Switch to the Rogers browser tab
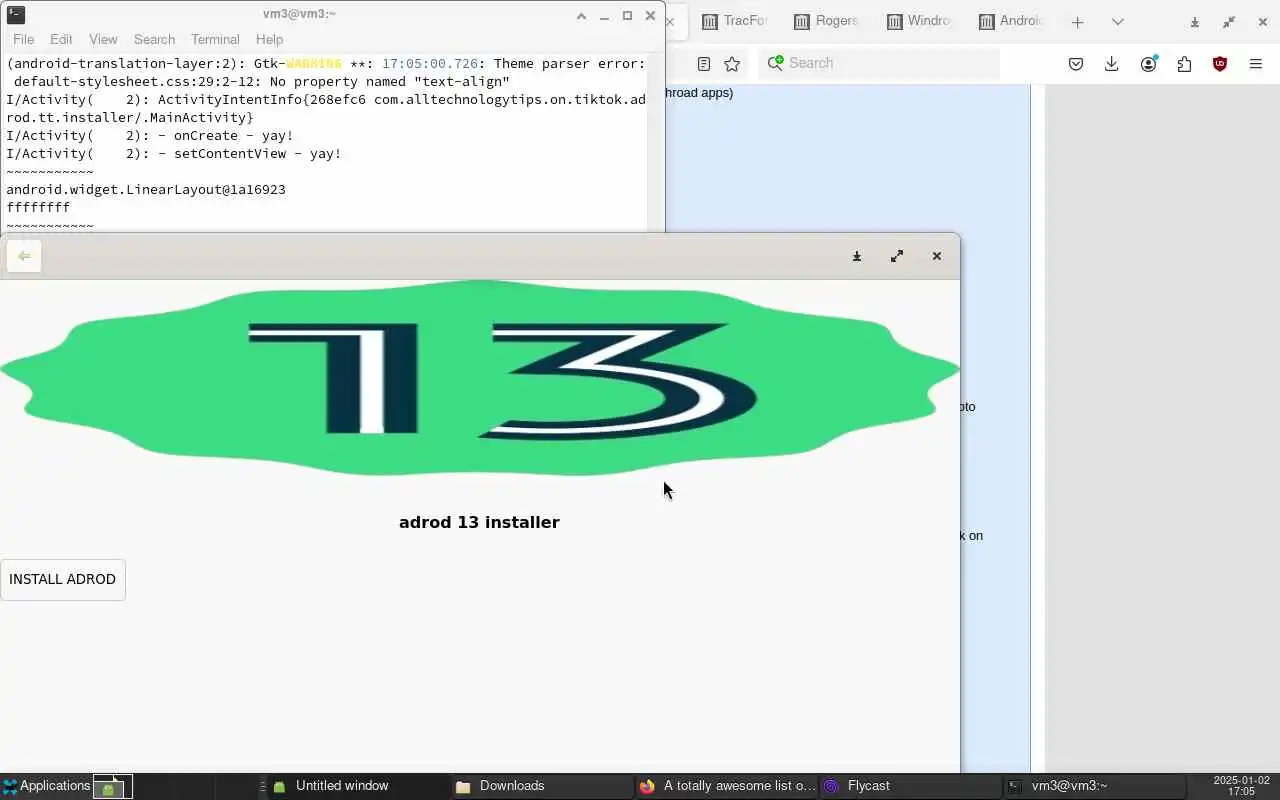1280x800 pixels. point(826,21)
